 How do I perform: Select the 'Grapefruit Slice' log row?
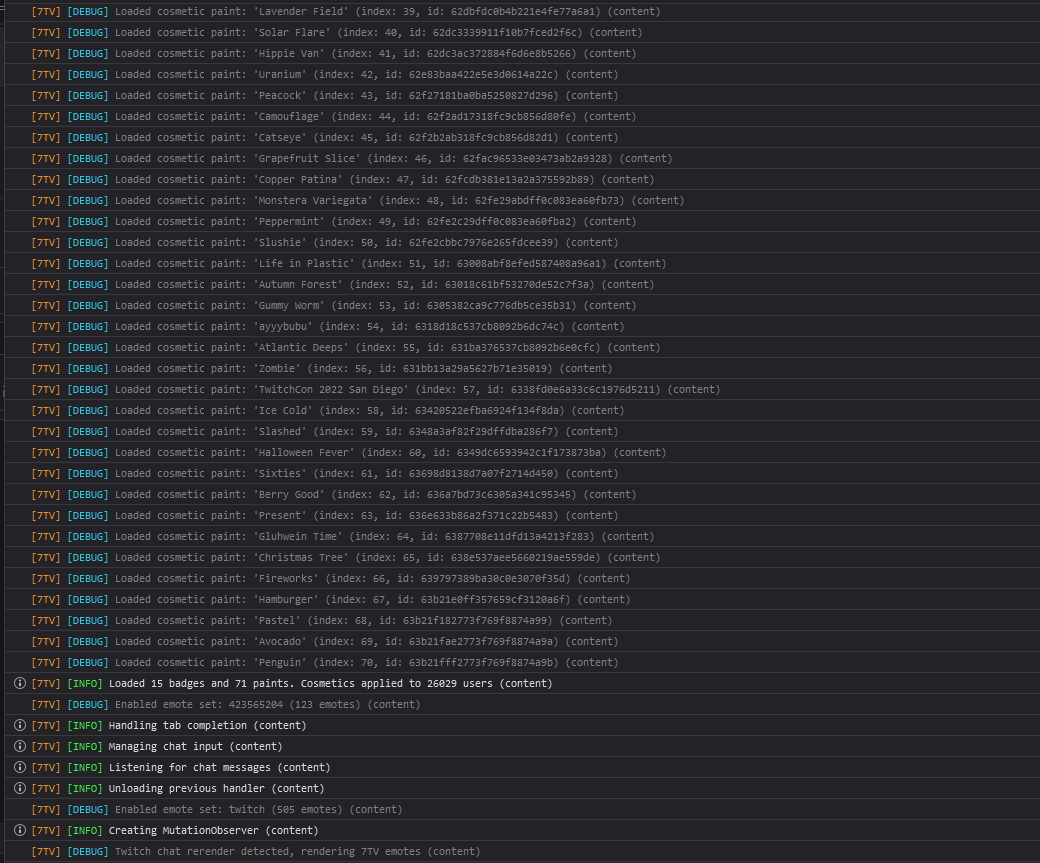coord(523,159)
